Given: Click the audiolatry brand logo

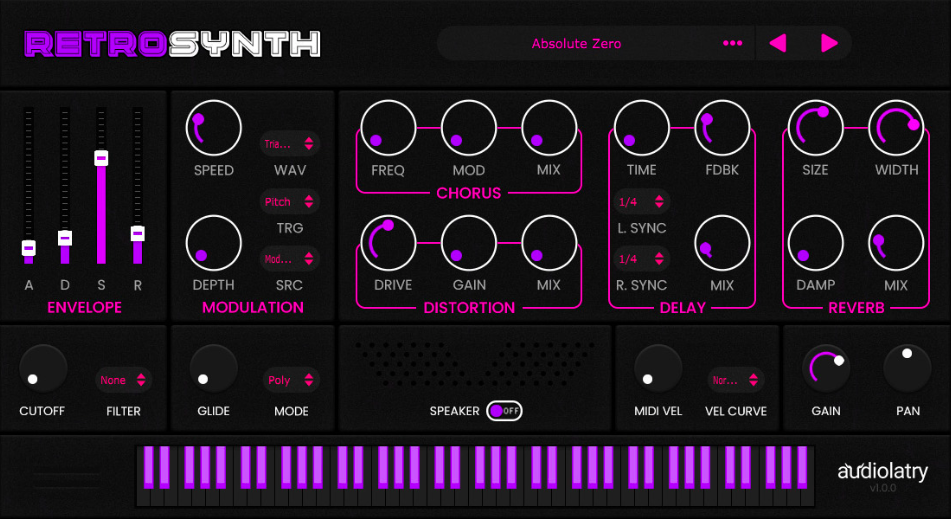Looking at the screenshot, I should tap(882, 472).
